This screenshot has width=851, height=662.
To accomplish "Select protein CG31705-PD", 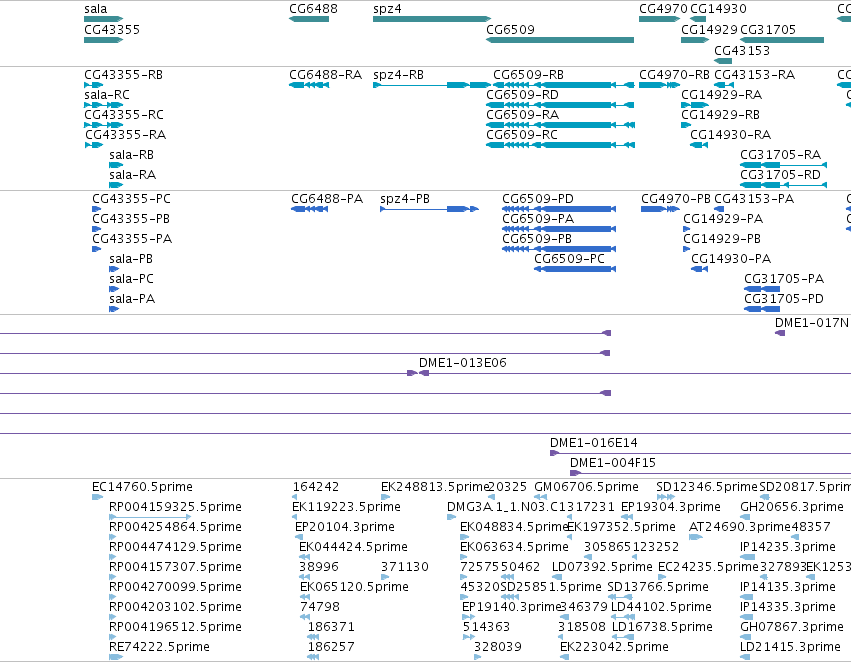I will [762, 309].
